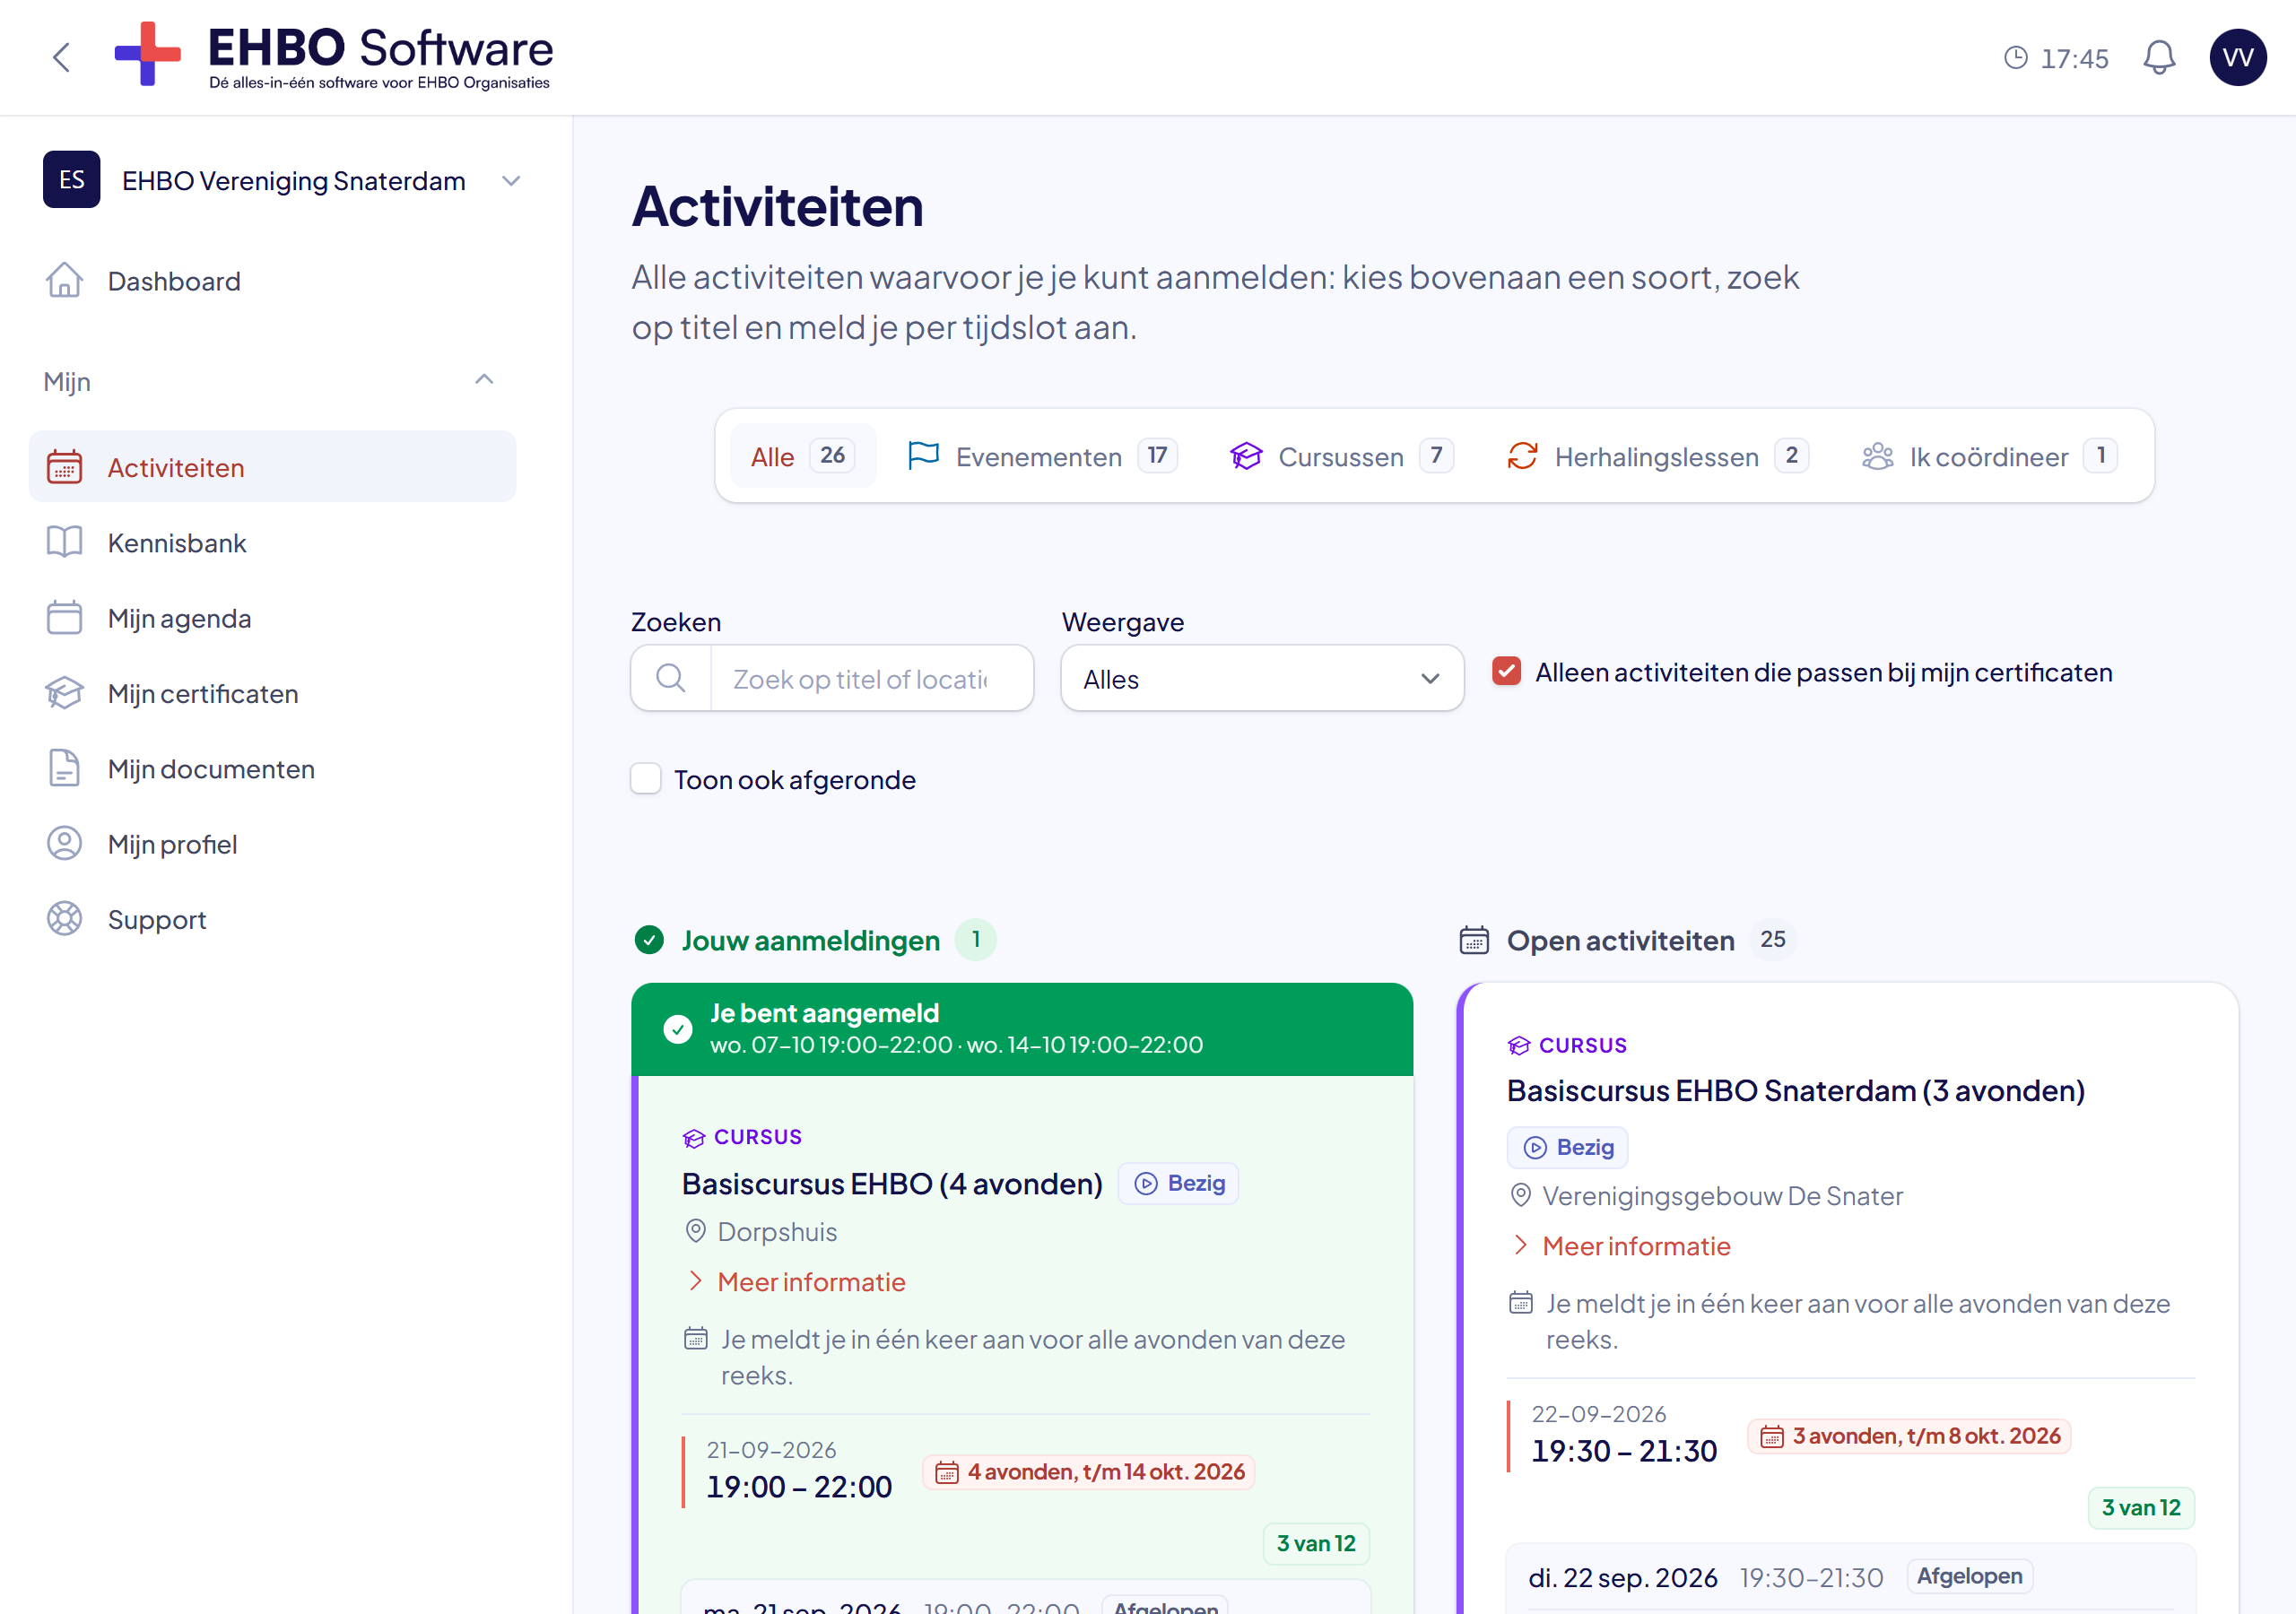
Task: Expand 'Meer informatie' for Basiscursus EHBO Snaterdam
Action: tap(1620, 1245)
